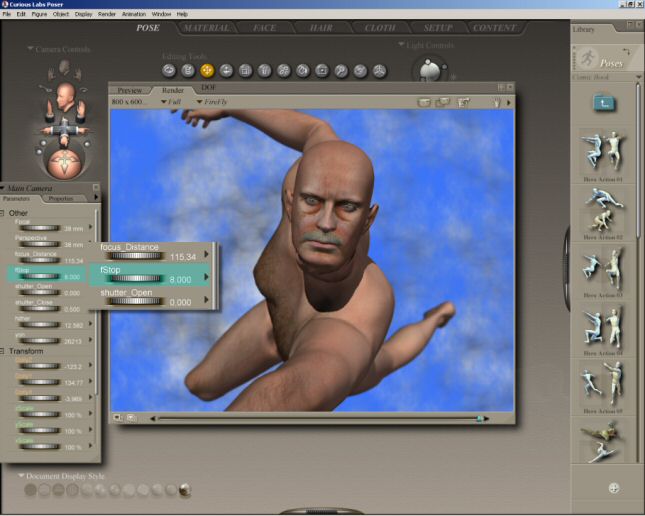Choose the Silhouette display style sphere
Viewport: 645px width, 516px height.
click(x=30, y=490)
